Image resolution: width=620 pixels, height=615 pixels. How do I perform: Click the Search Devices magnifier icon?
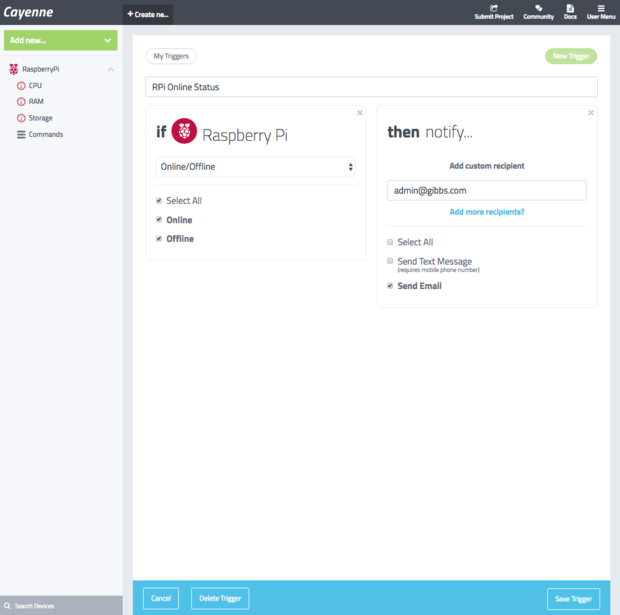coord(7,606)
